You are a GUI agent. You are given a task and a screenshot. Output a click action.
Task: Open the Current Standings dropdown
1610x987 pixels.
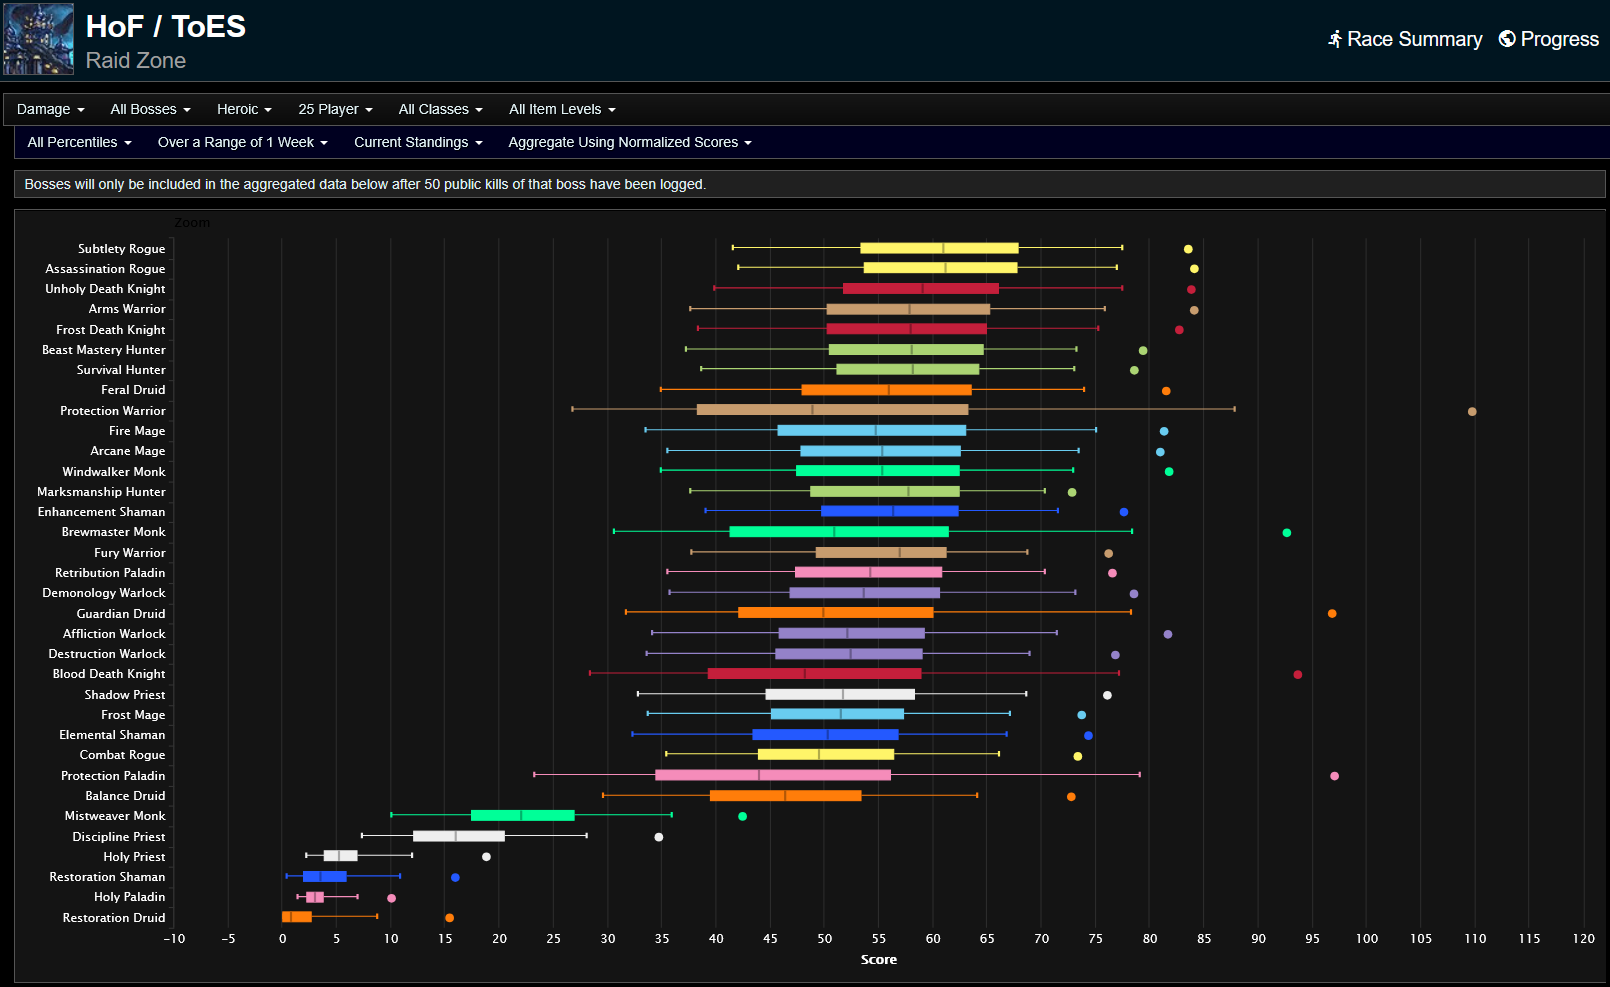(x=418, y=142)
